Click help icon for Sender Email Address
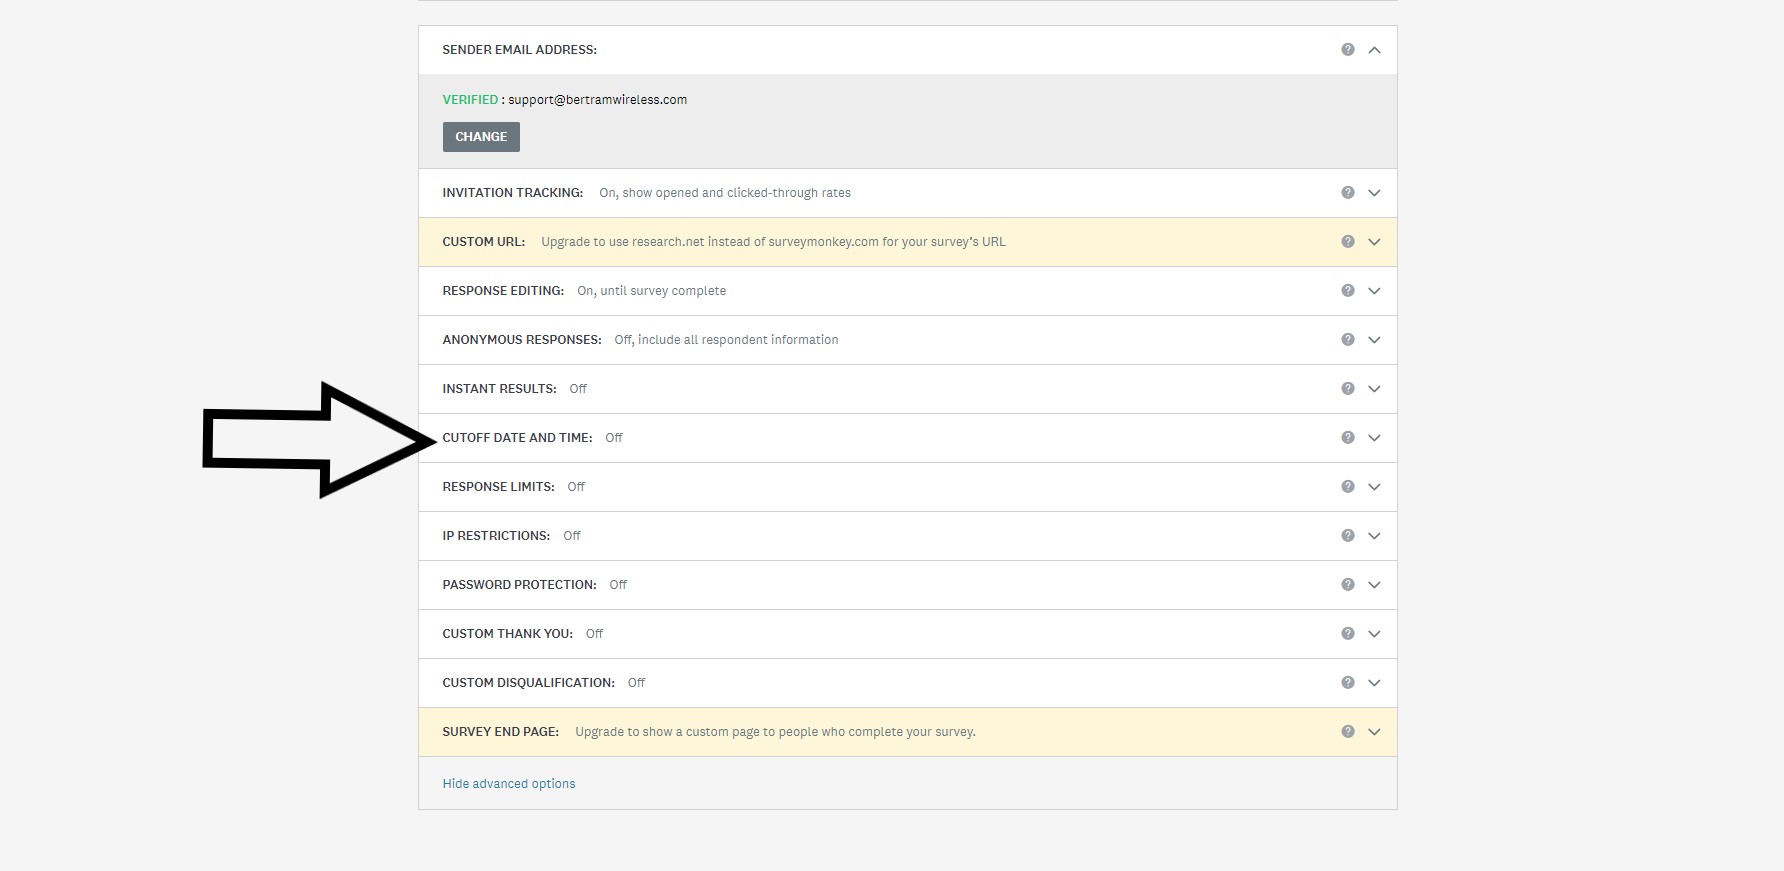The height and width of the screenshot is (871, 1784). click(1347, 50)
